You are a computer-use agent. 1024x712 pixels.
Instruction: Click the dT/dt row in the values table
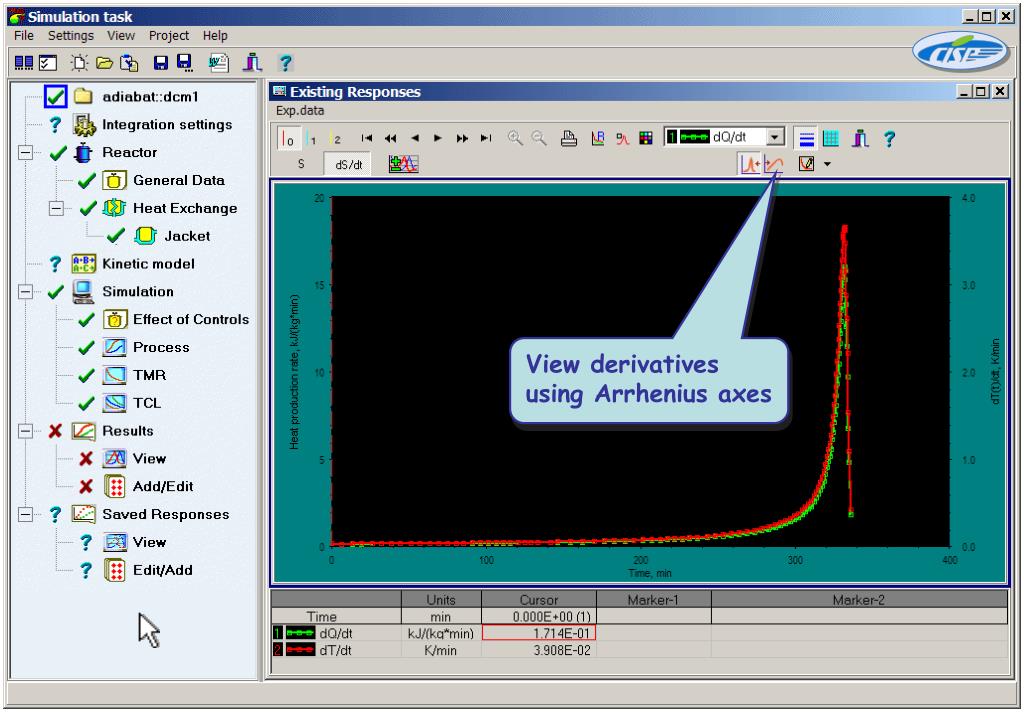click(x=640, y=650)
